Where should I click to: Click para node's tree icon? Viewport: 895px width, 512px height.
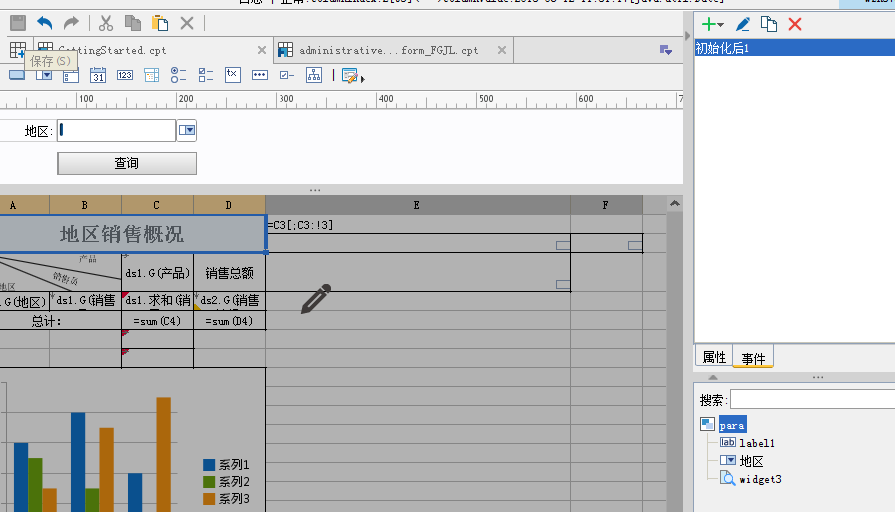click(707, 424)
